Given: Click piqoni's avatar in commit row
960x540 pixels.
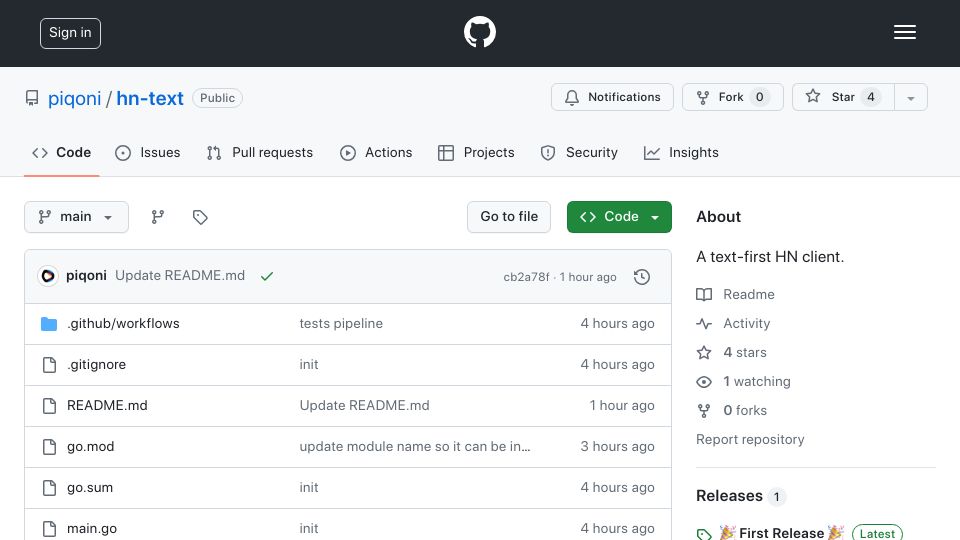Looking at the screenshot, I should tap(48, 276).
